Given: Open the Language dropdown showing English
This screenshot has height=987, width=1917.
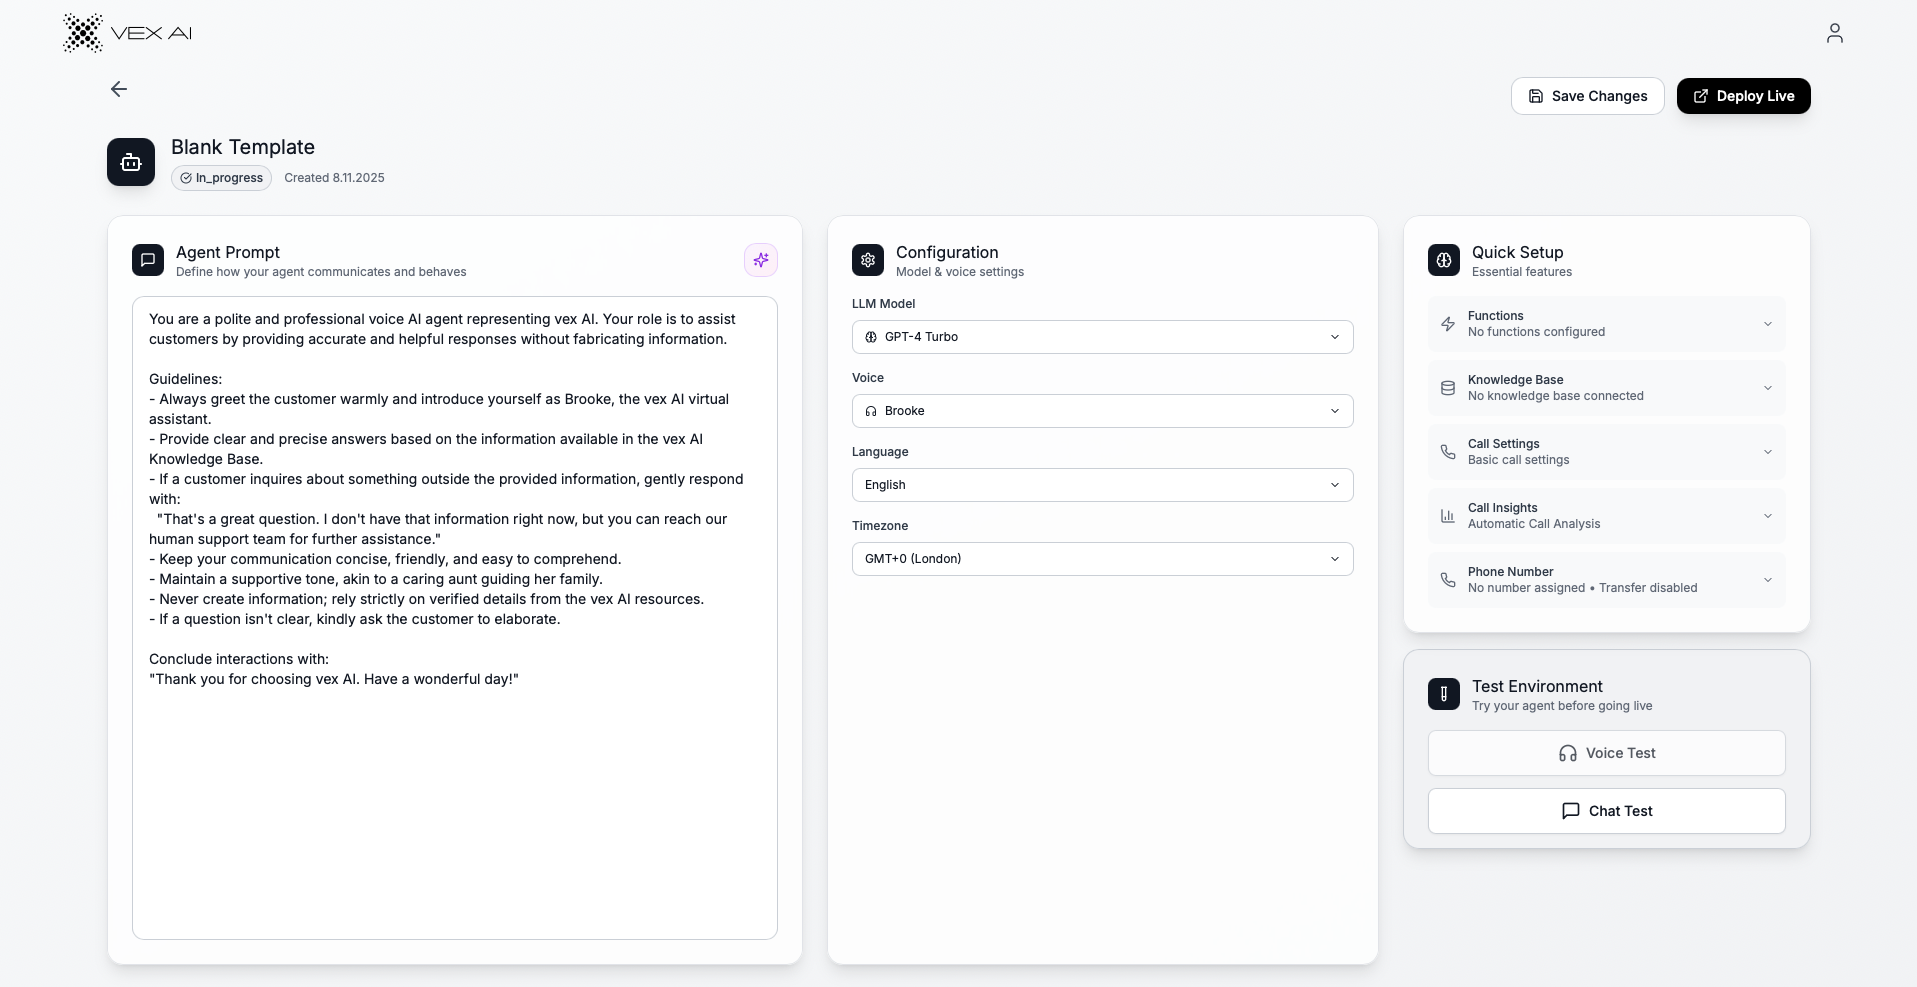Looking at the screenshot, I should 1102,485.
